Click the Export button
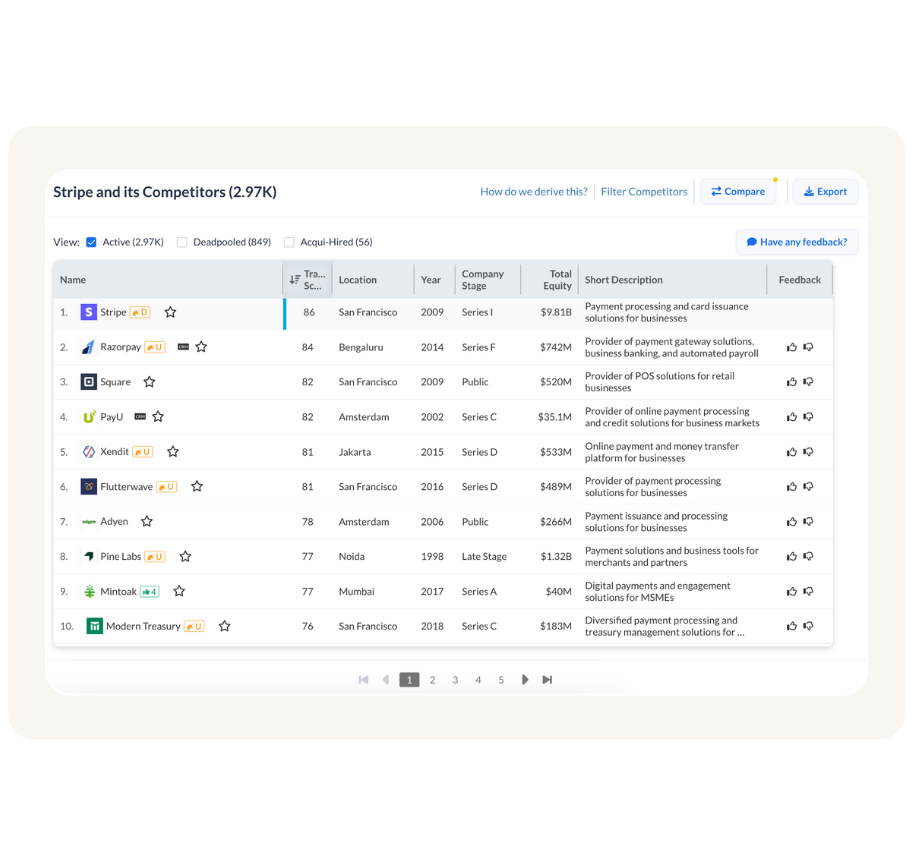Viewport: 913px width, 865px height. pos(825,192)
